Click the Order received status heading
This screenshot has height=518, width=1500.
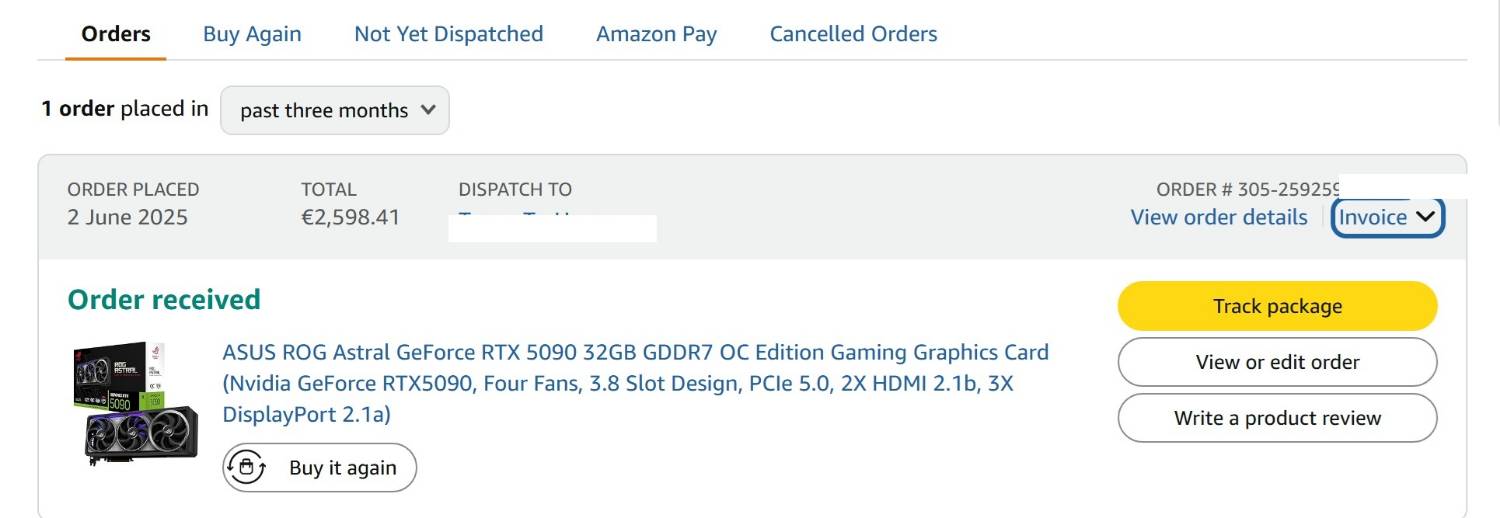pos(164,299)
